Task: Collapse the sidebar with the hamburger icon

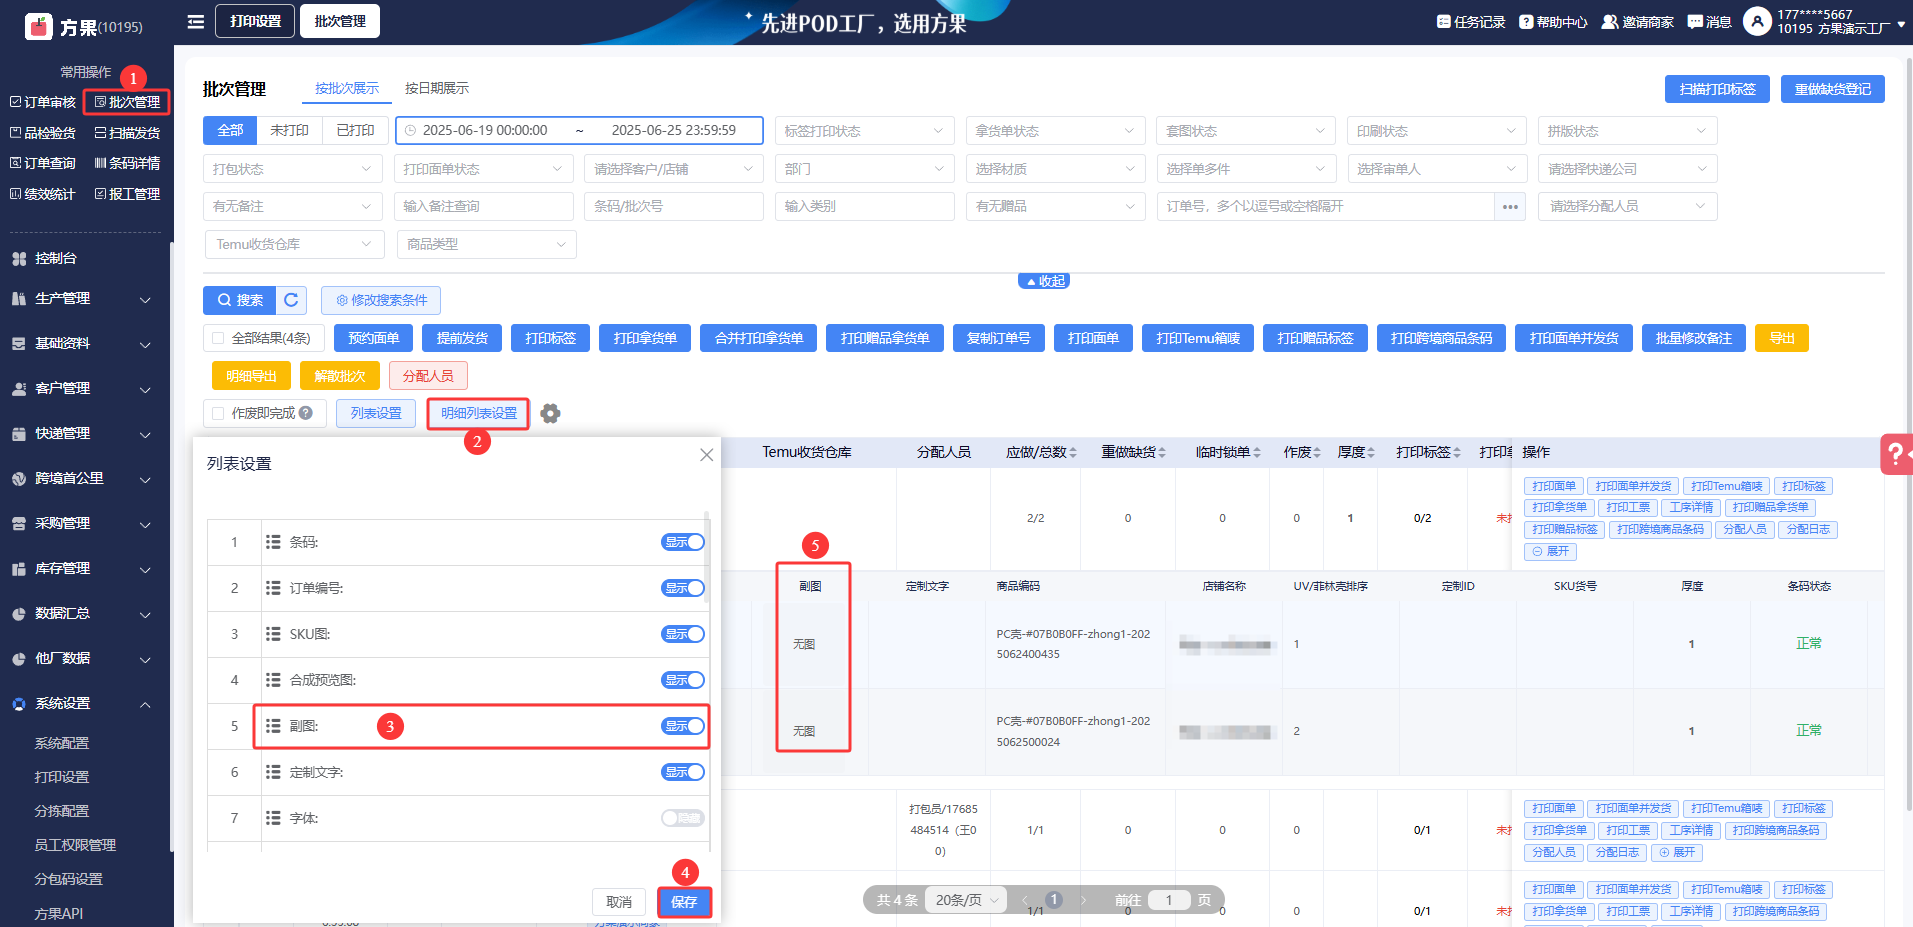Action: tap(196, 21)
